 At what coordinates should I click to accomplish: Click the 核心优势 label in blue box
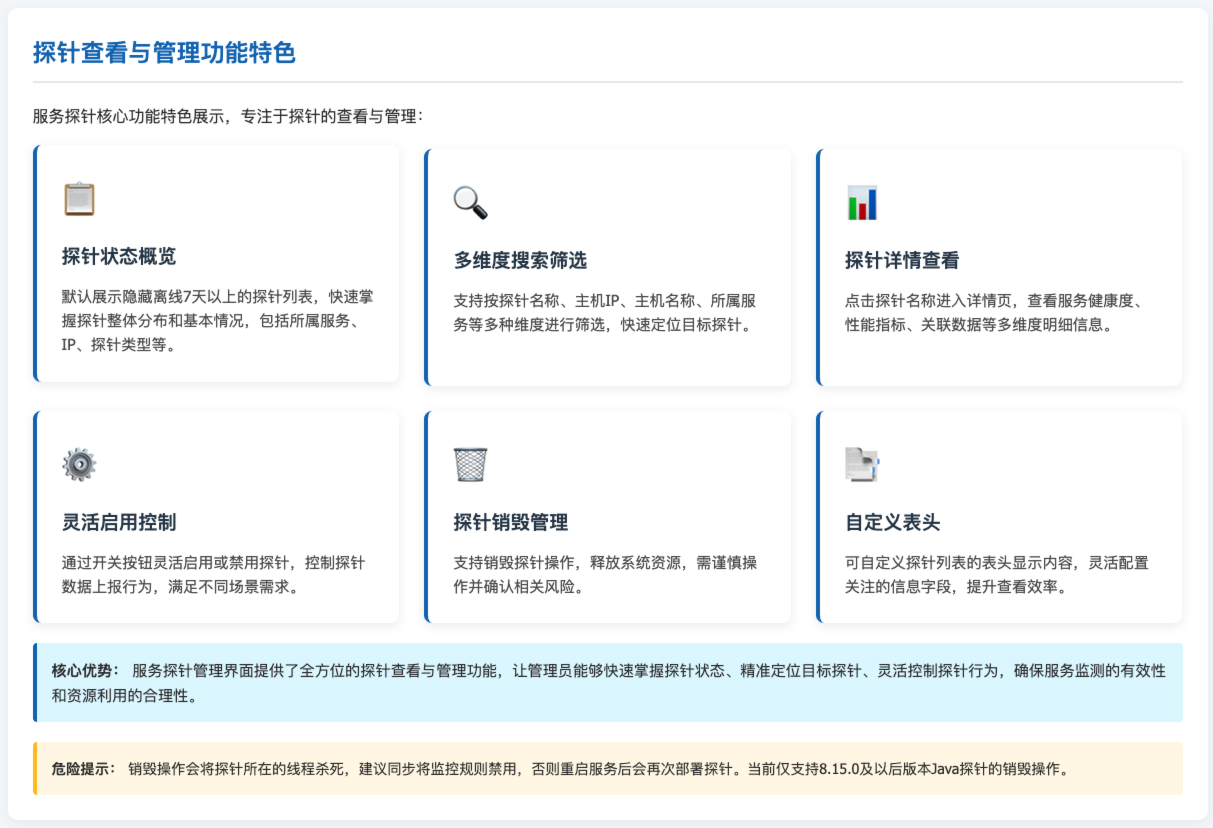point(85,670)
